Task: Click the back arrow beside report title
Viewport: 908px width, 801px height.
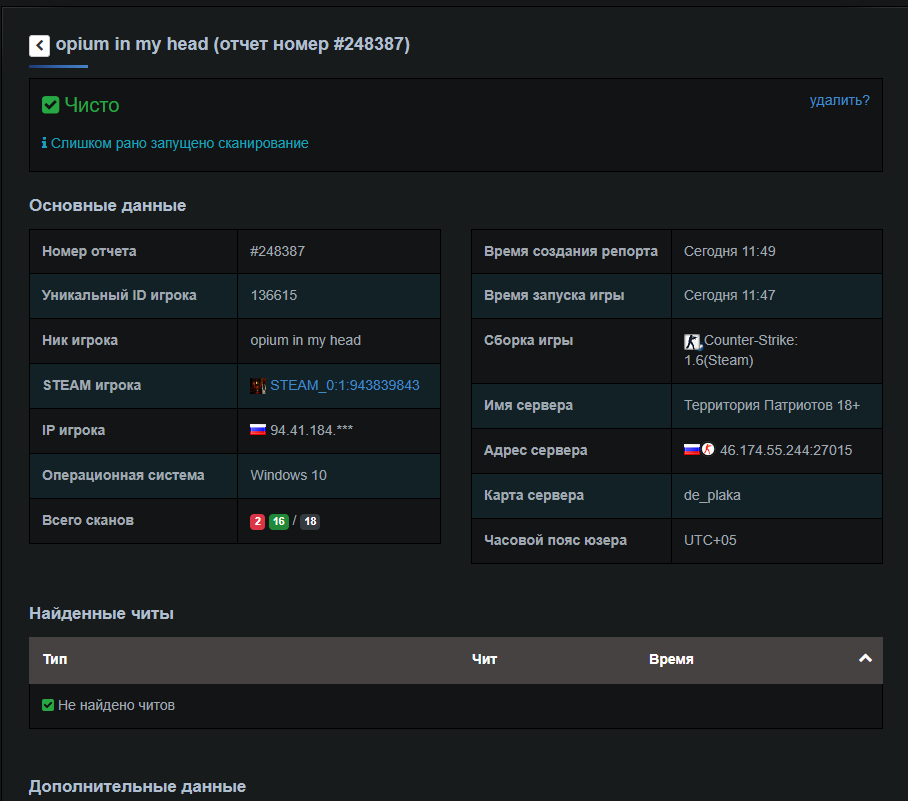Action: pos(39,45)
